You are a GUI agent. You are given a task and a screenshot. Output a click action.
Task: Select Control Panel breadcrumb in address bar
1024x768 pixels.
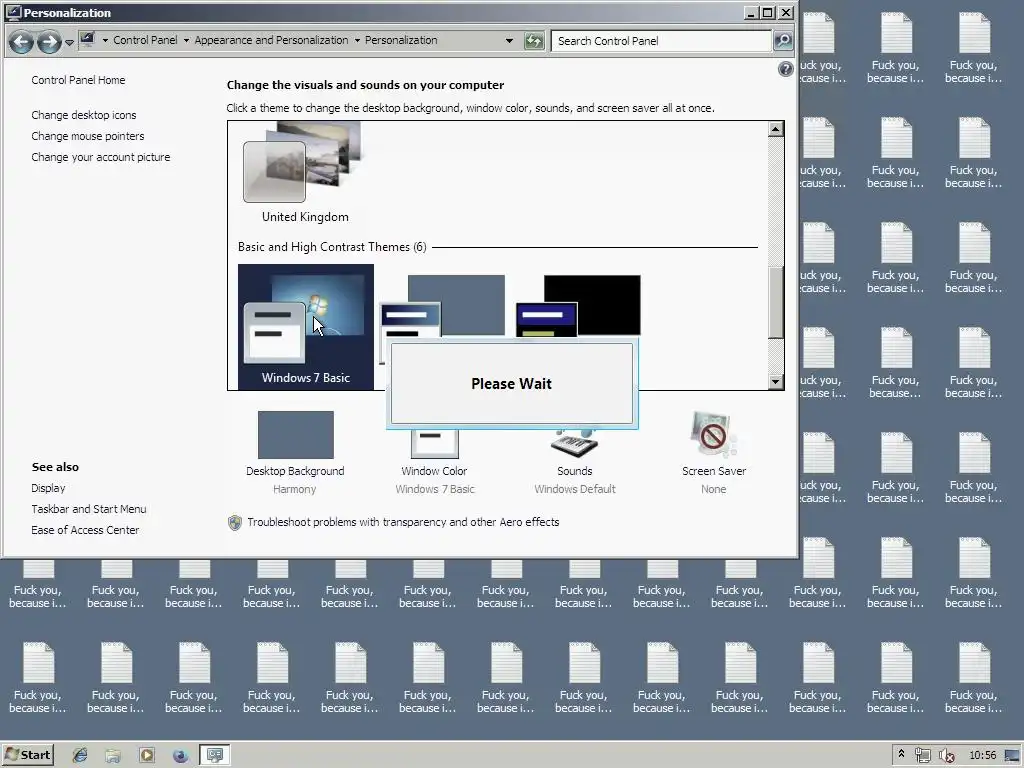click(x=145, y=40)
